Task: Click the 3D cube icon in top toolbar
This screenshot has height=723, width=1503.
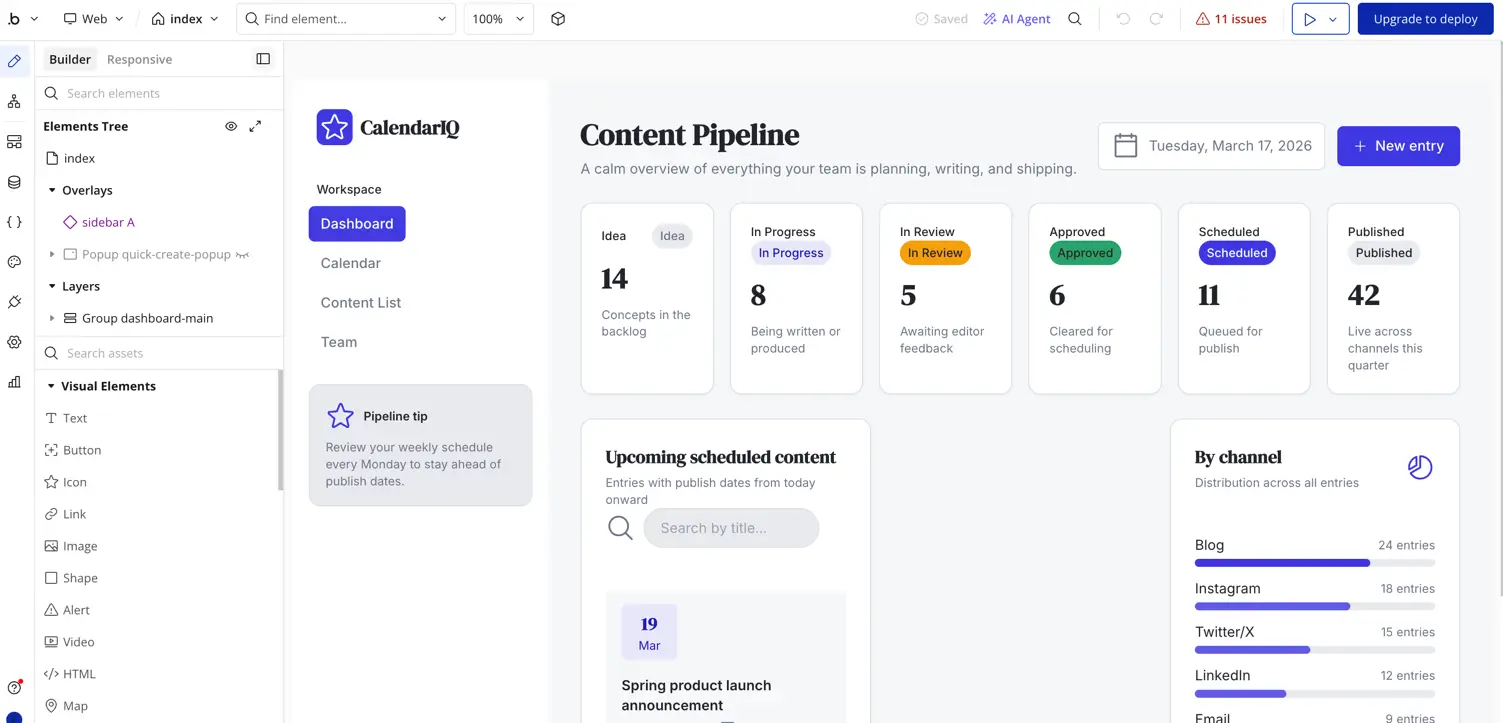Action: (558, 19)
